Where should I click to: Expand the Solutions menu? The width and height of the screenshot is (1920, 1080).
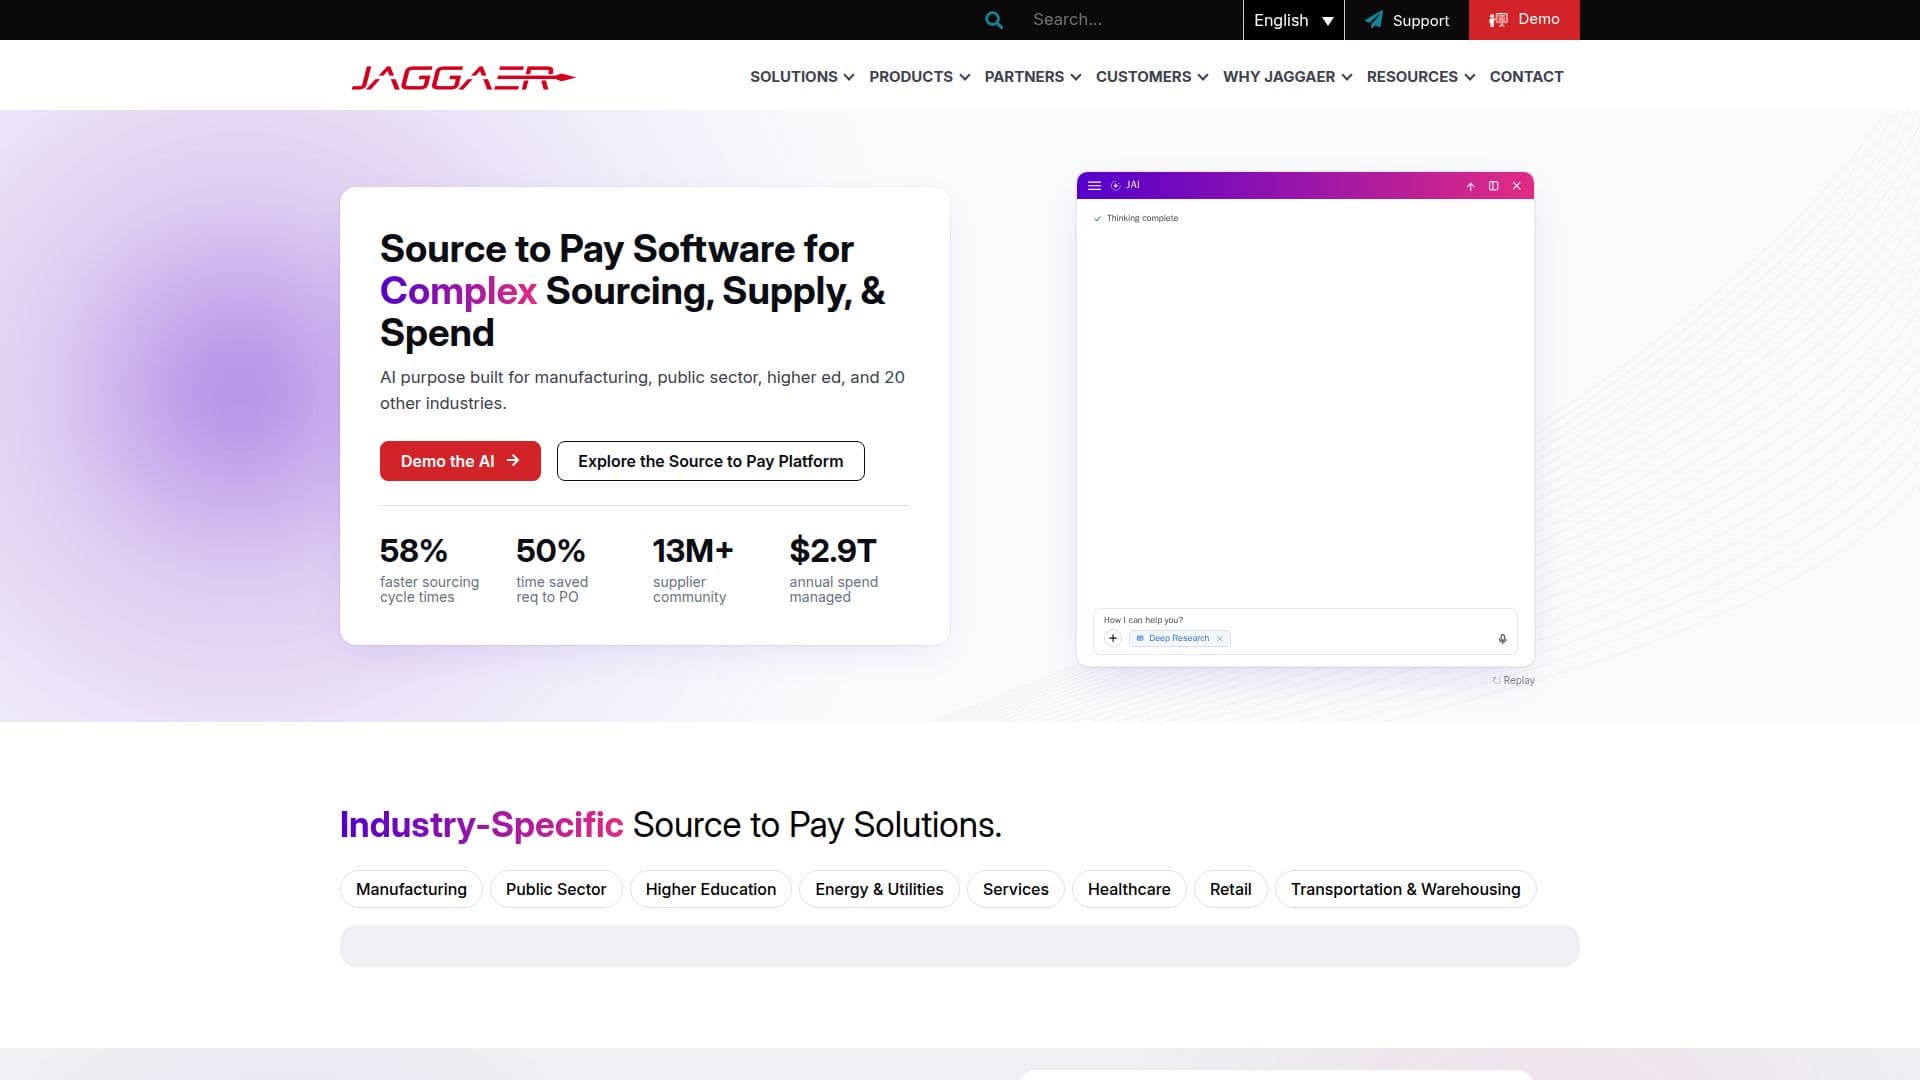[802, 77]
